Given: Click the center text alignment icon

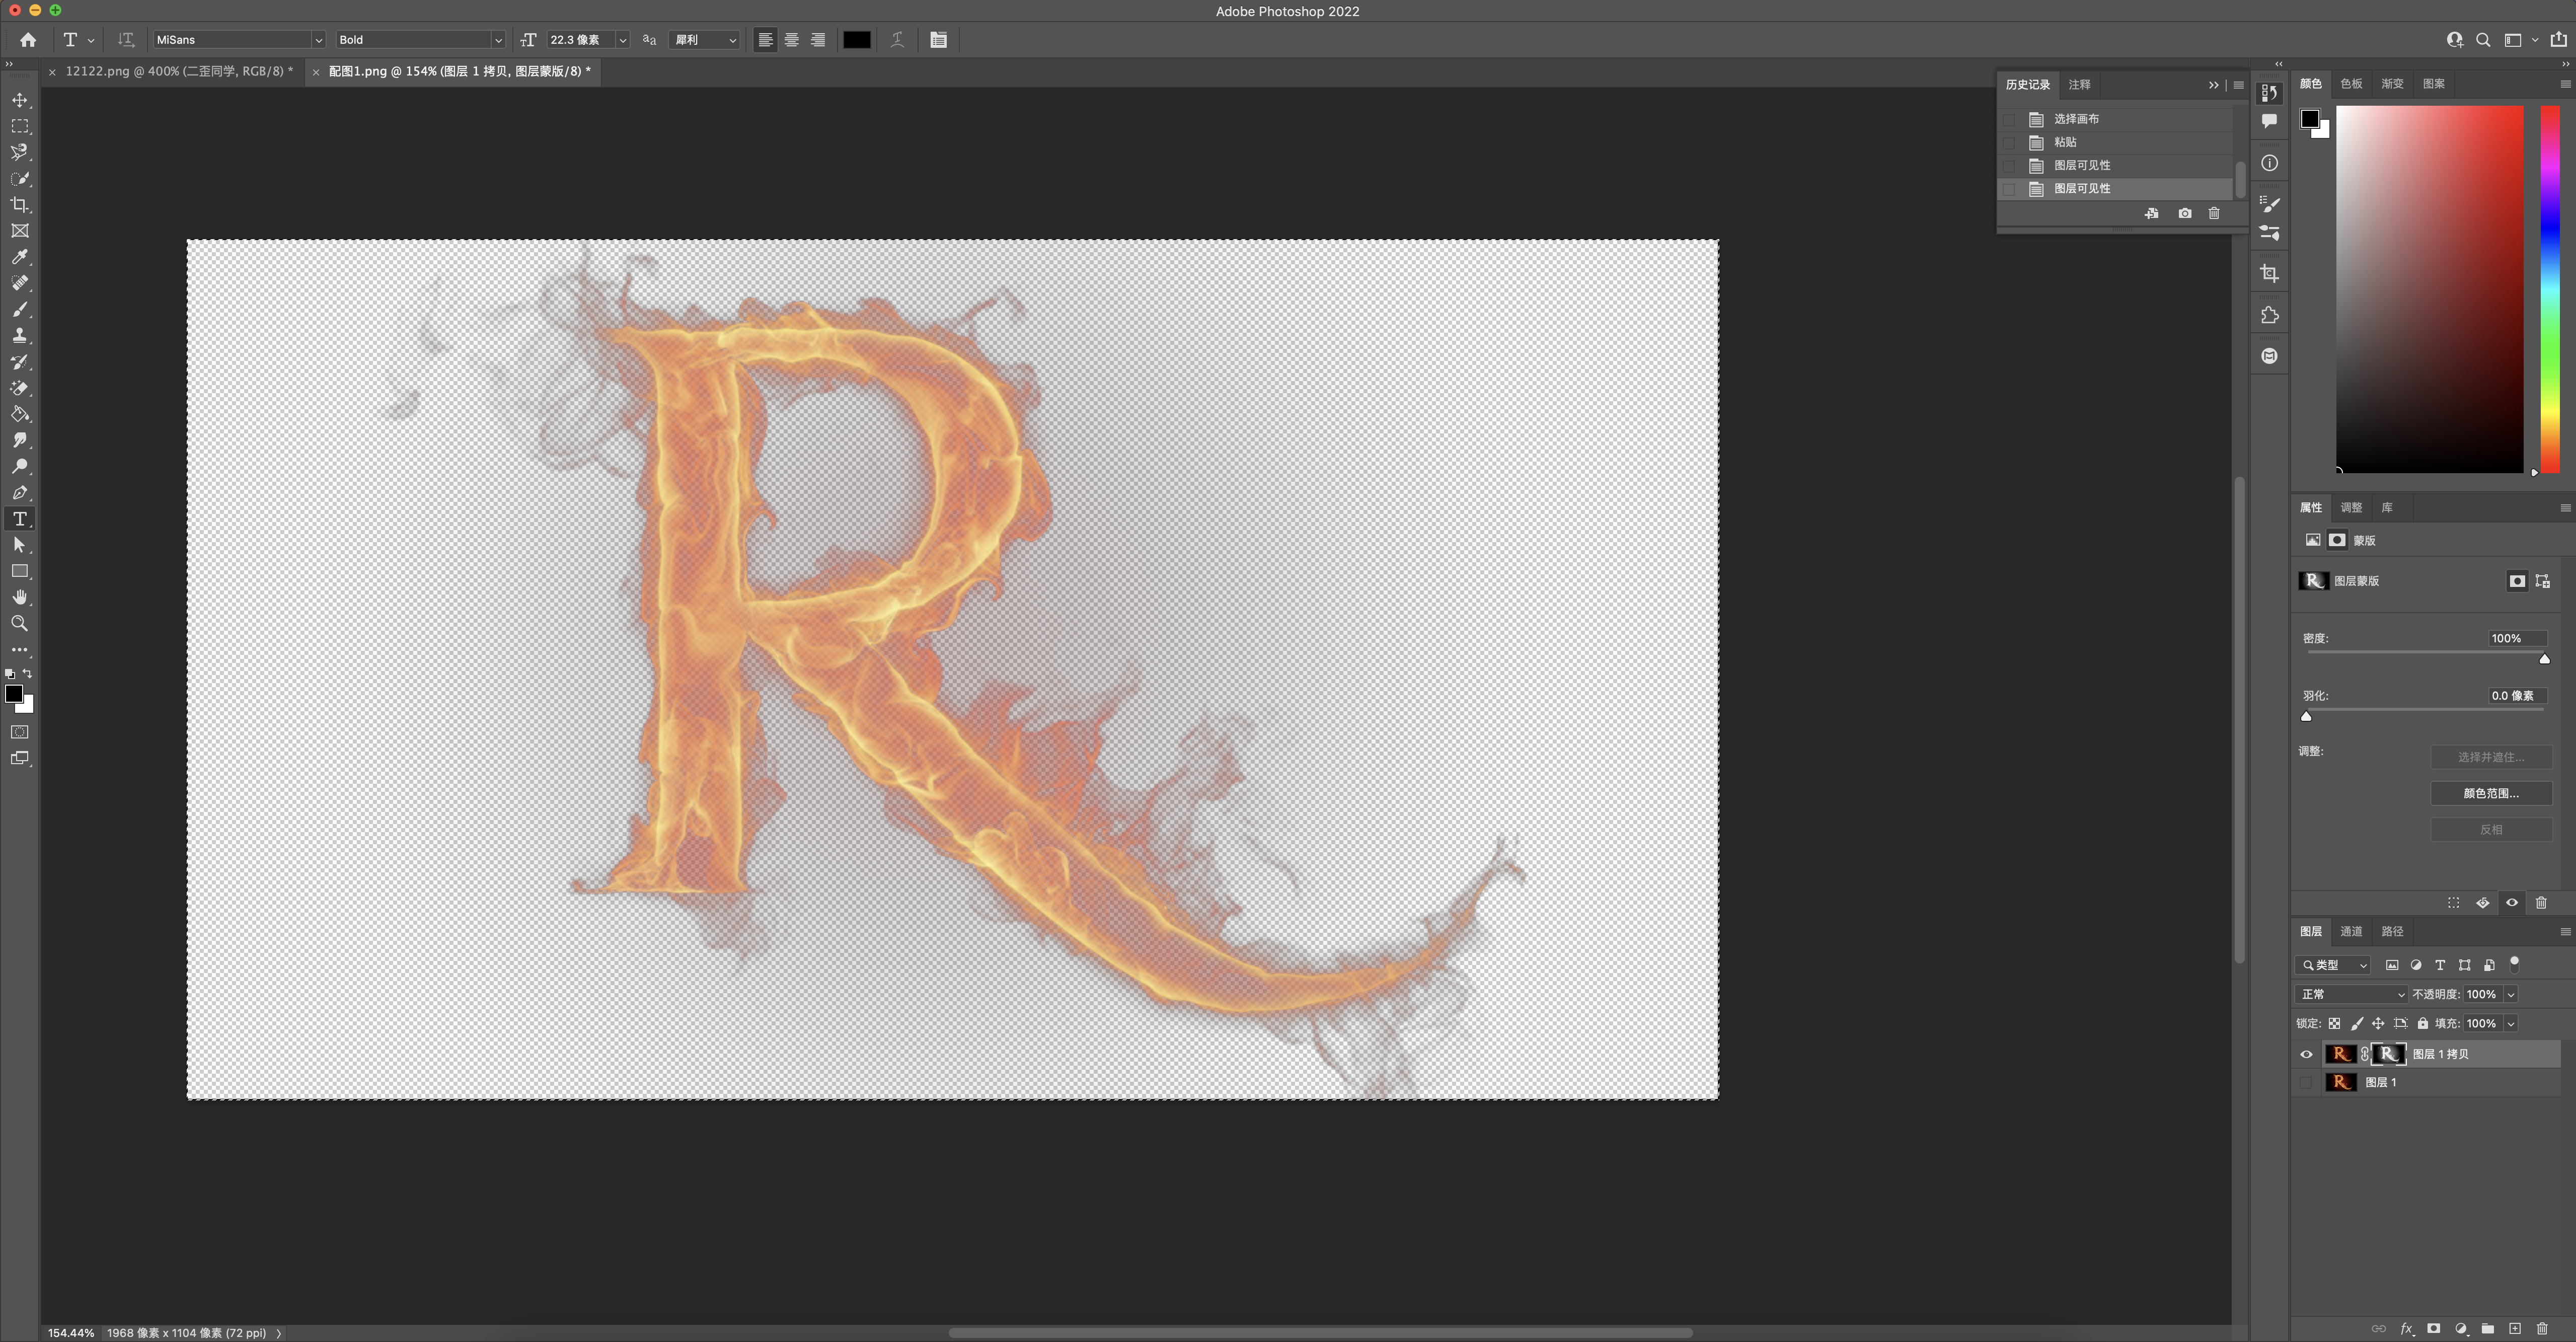Looking at the screenshot, I should (x=791, y=40).
